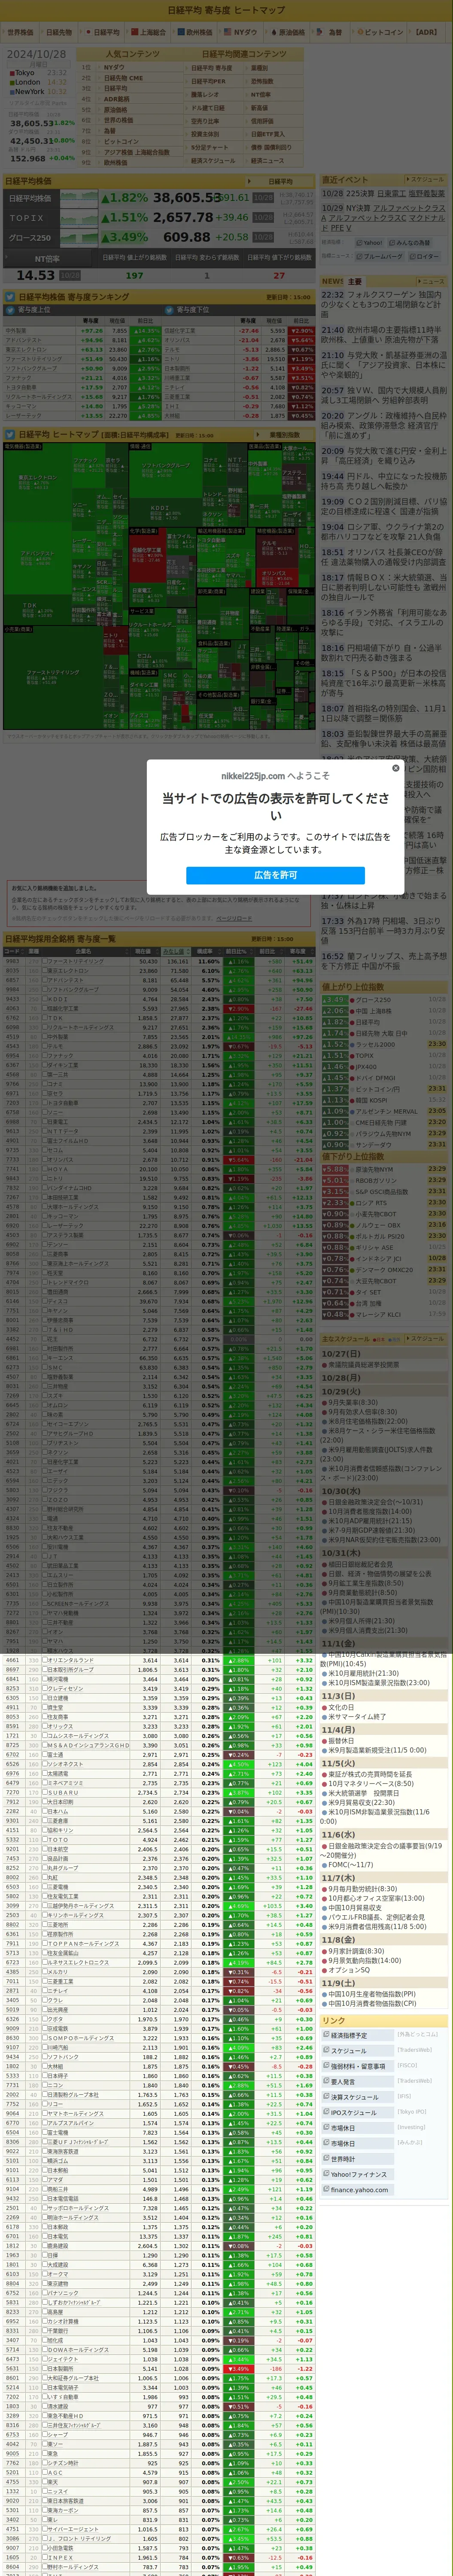Open グロース250 in 値上がり上位指数 list

(373, 999)
